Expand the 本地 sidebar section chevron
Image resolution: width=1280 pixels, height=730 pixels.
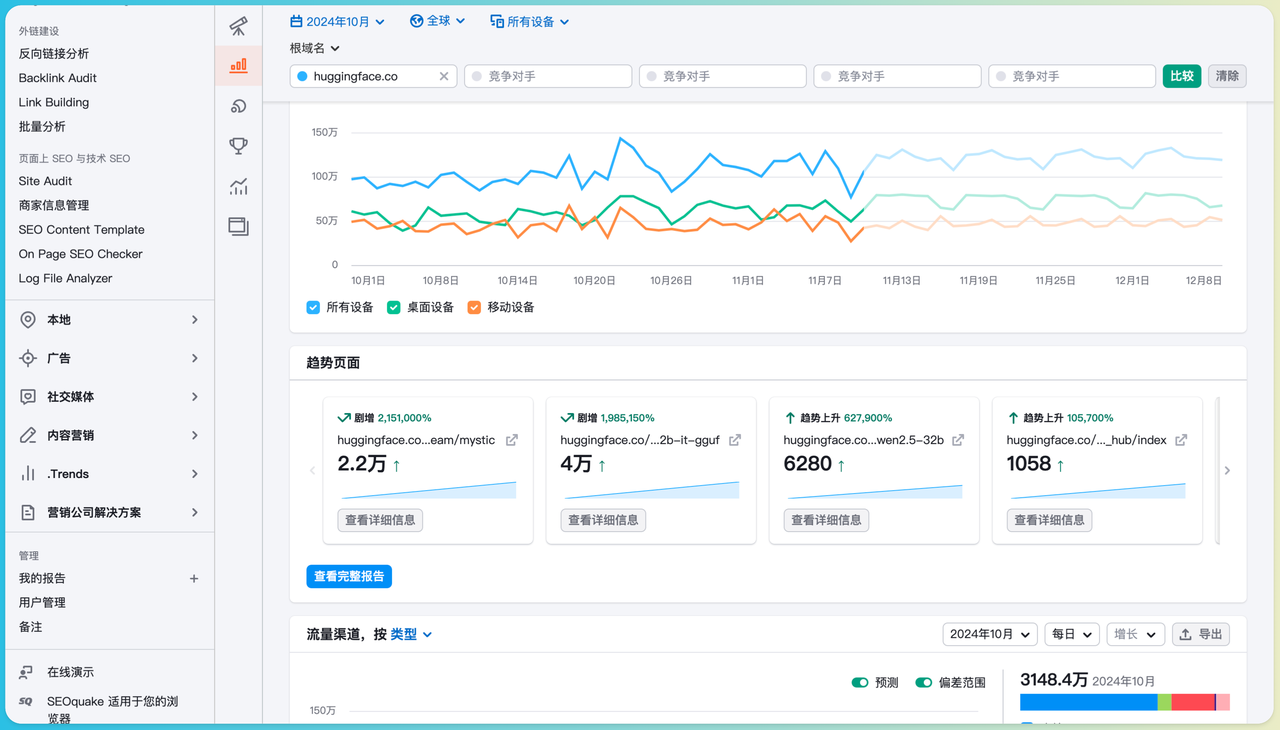[x=194, y=320]
